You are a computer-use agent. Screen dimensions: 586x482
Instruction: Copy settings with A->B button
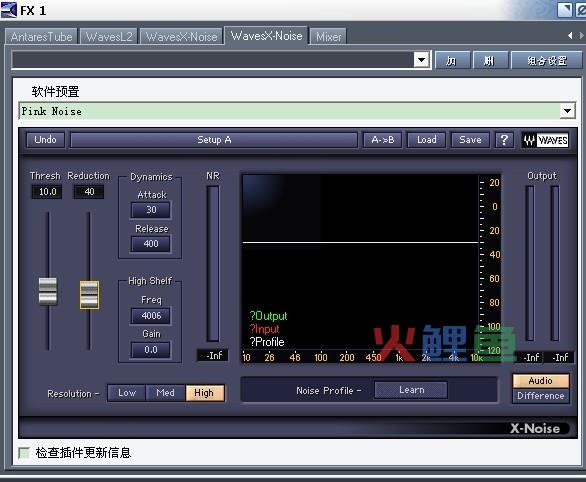[382, 140]
